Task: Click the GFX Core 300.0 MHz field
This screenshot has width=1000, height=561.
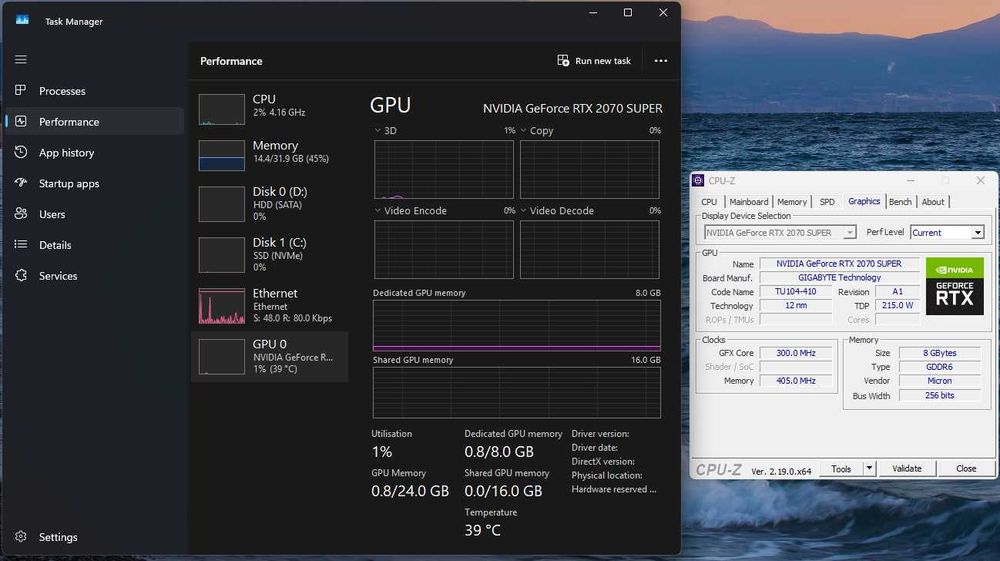Action: (x=795, y=353)
